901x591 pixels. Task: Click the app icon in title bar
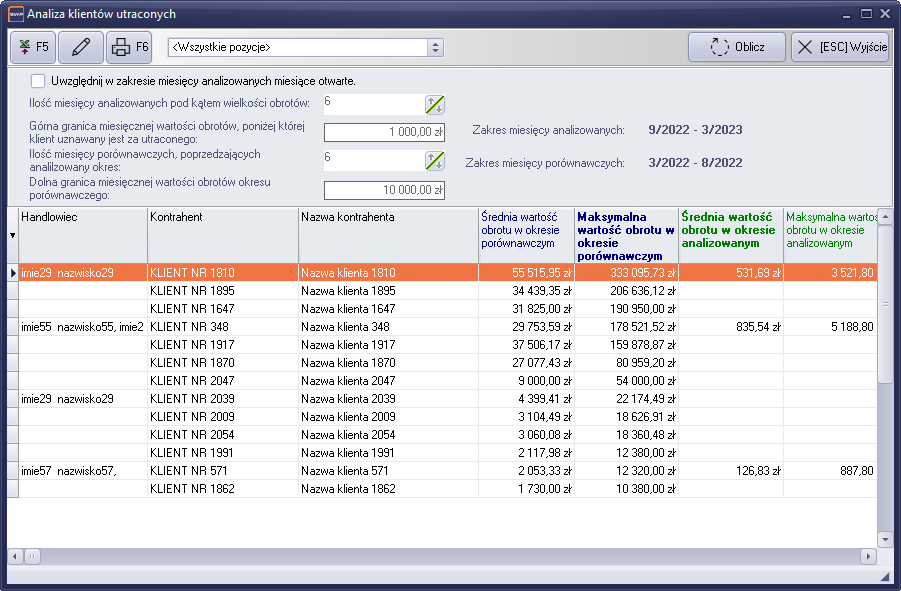pyautogui.click(x=15, y=14)
